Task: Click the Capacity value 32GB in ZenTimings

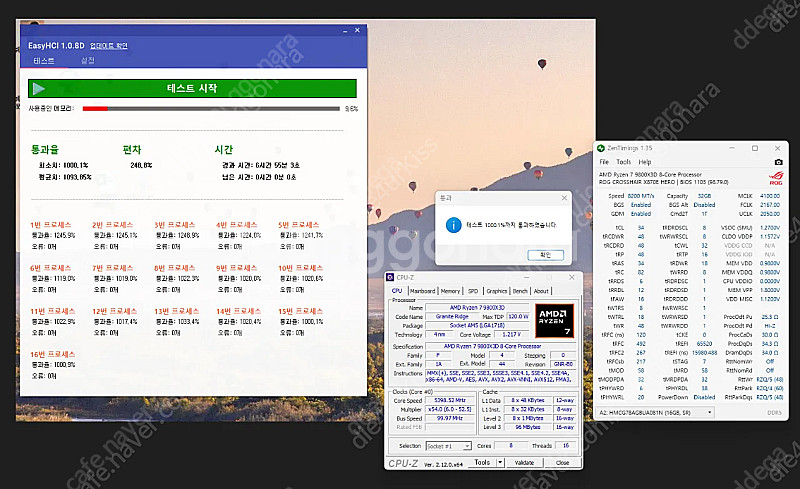Action: 704,196
